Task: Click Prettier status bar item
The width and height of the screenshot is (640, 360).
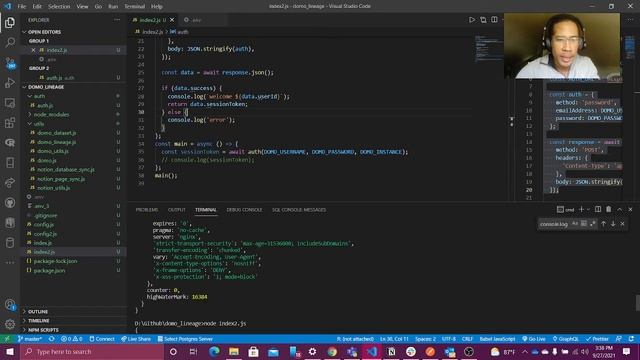Action: pos(597,339)
